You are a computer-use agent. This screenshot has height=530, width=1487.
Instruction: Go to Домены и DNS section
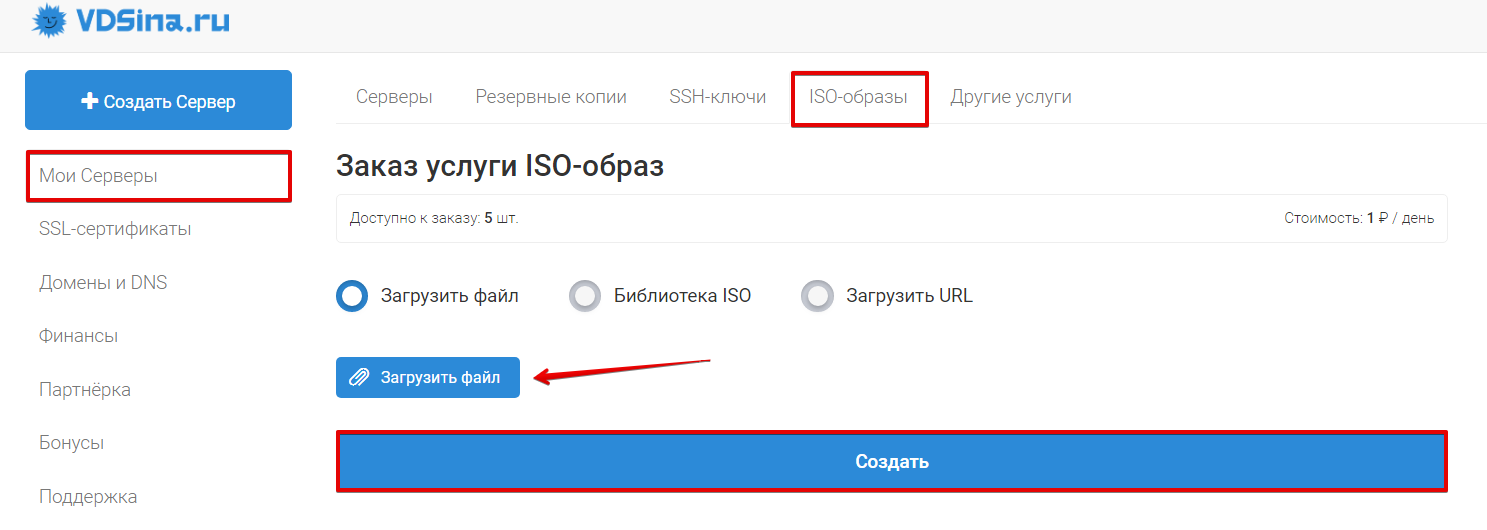(103, 283)
